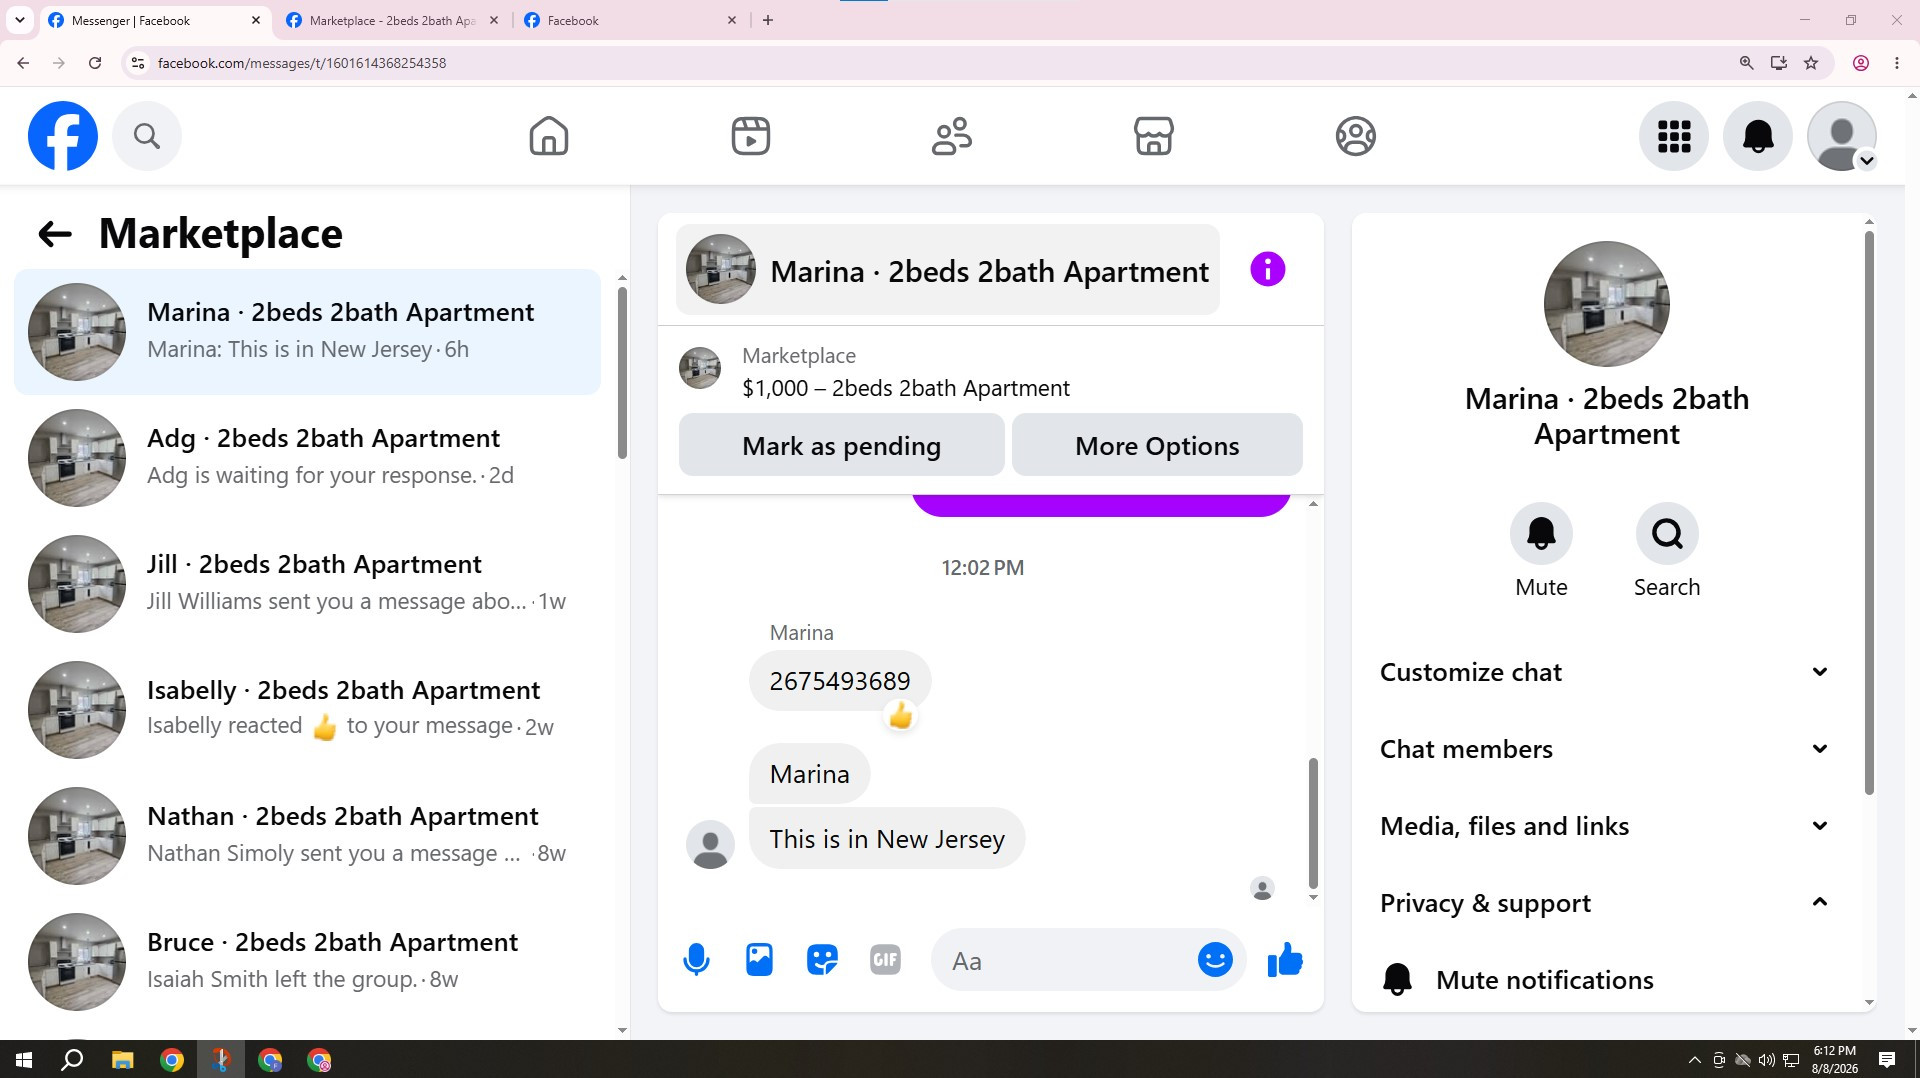Open the tab search dropdown arrow
Image resolution: width=1920 pixels, height=1078 pixels.
(x=19, y=20)
